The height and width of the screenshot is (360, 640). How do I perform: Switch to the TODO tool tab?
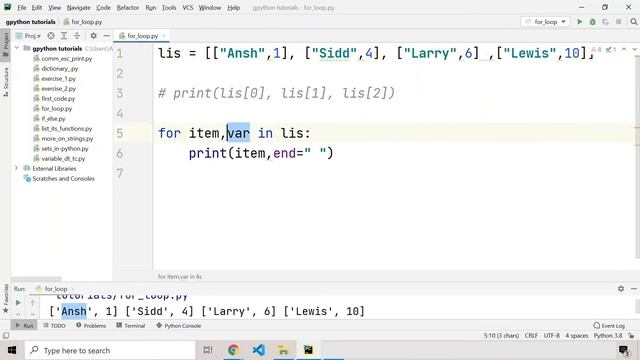tap(54, 325)
